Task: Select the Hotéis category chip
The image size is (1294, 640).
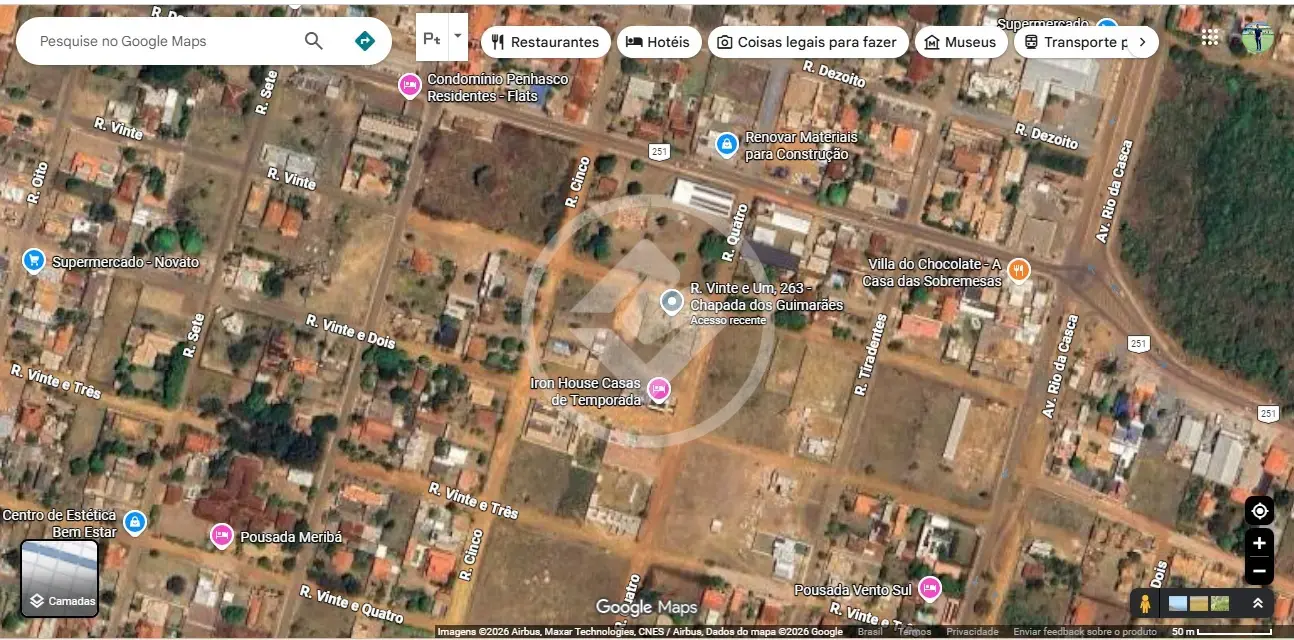Action: 658,42
